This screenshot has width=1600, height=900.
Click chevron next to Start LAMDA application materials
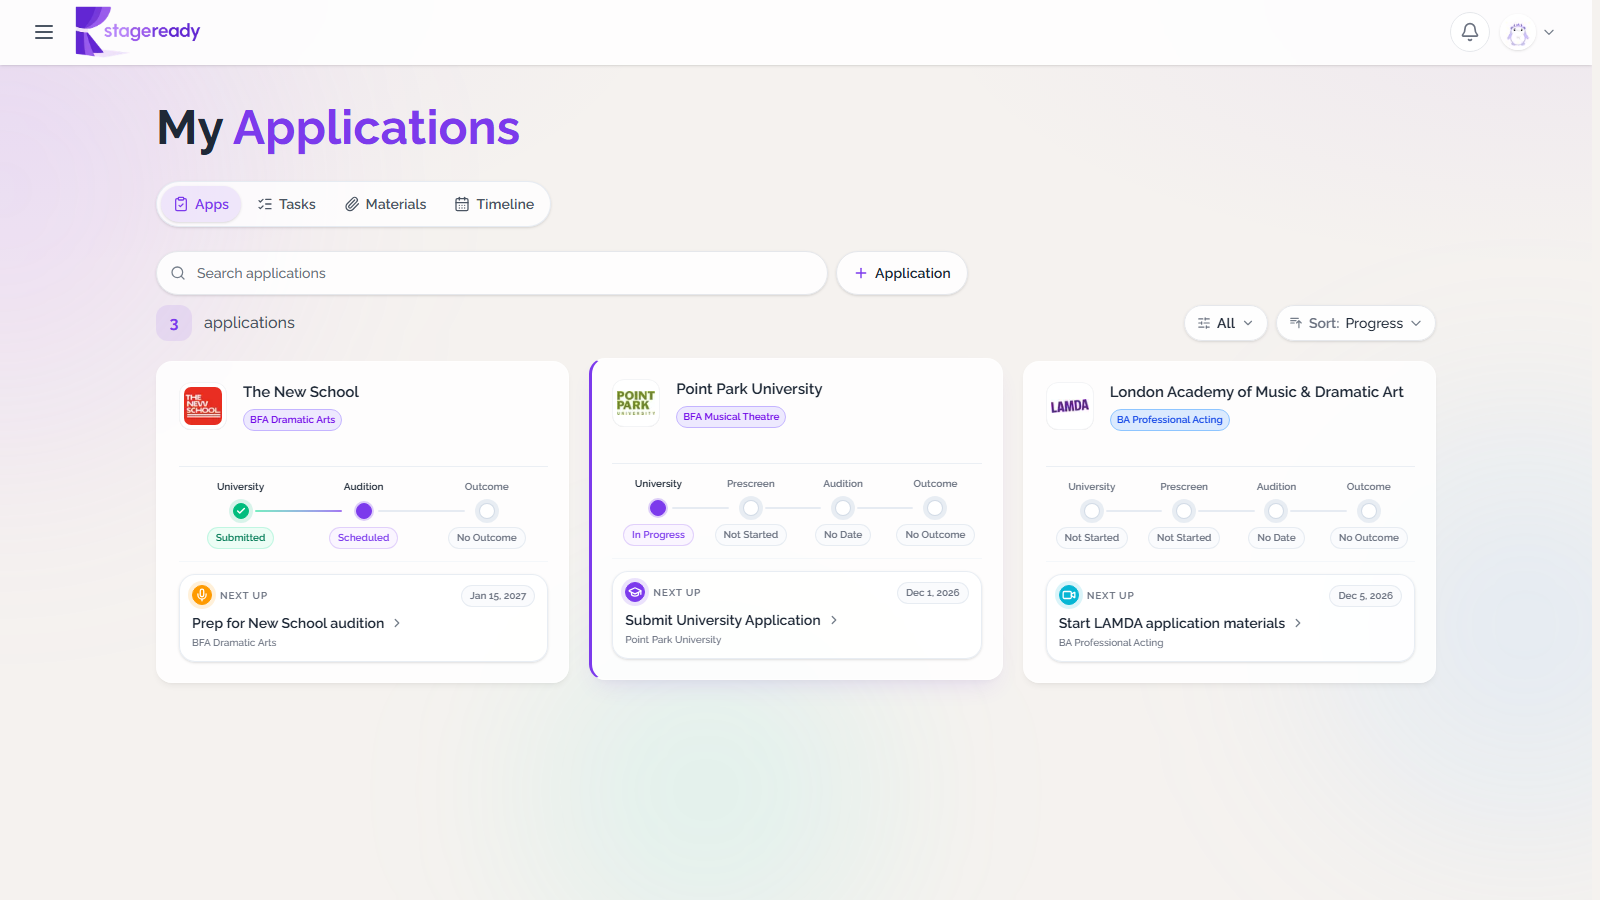coord(1298,623)
